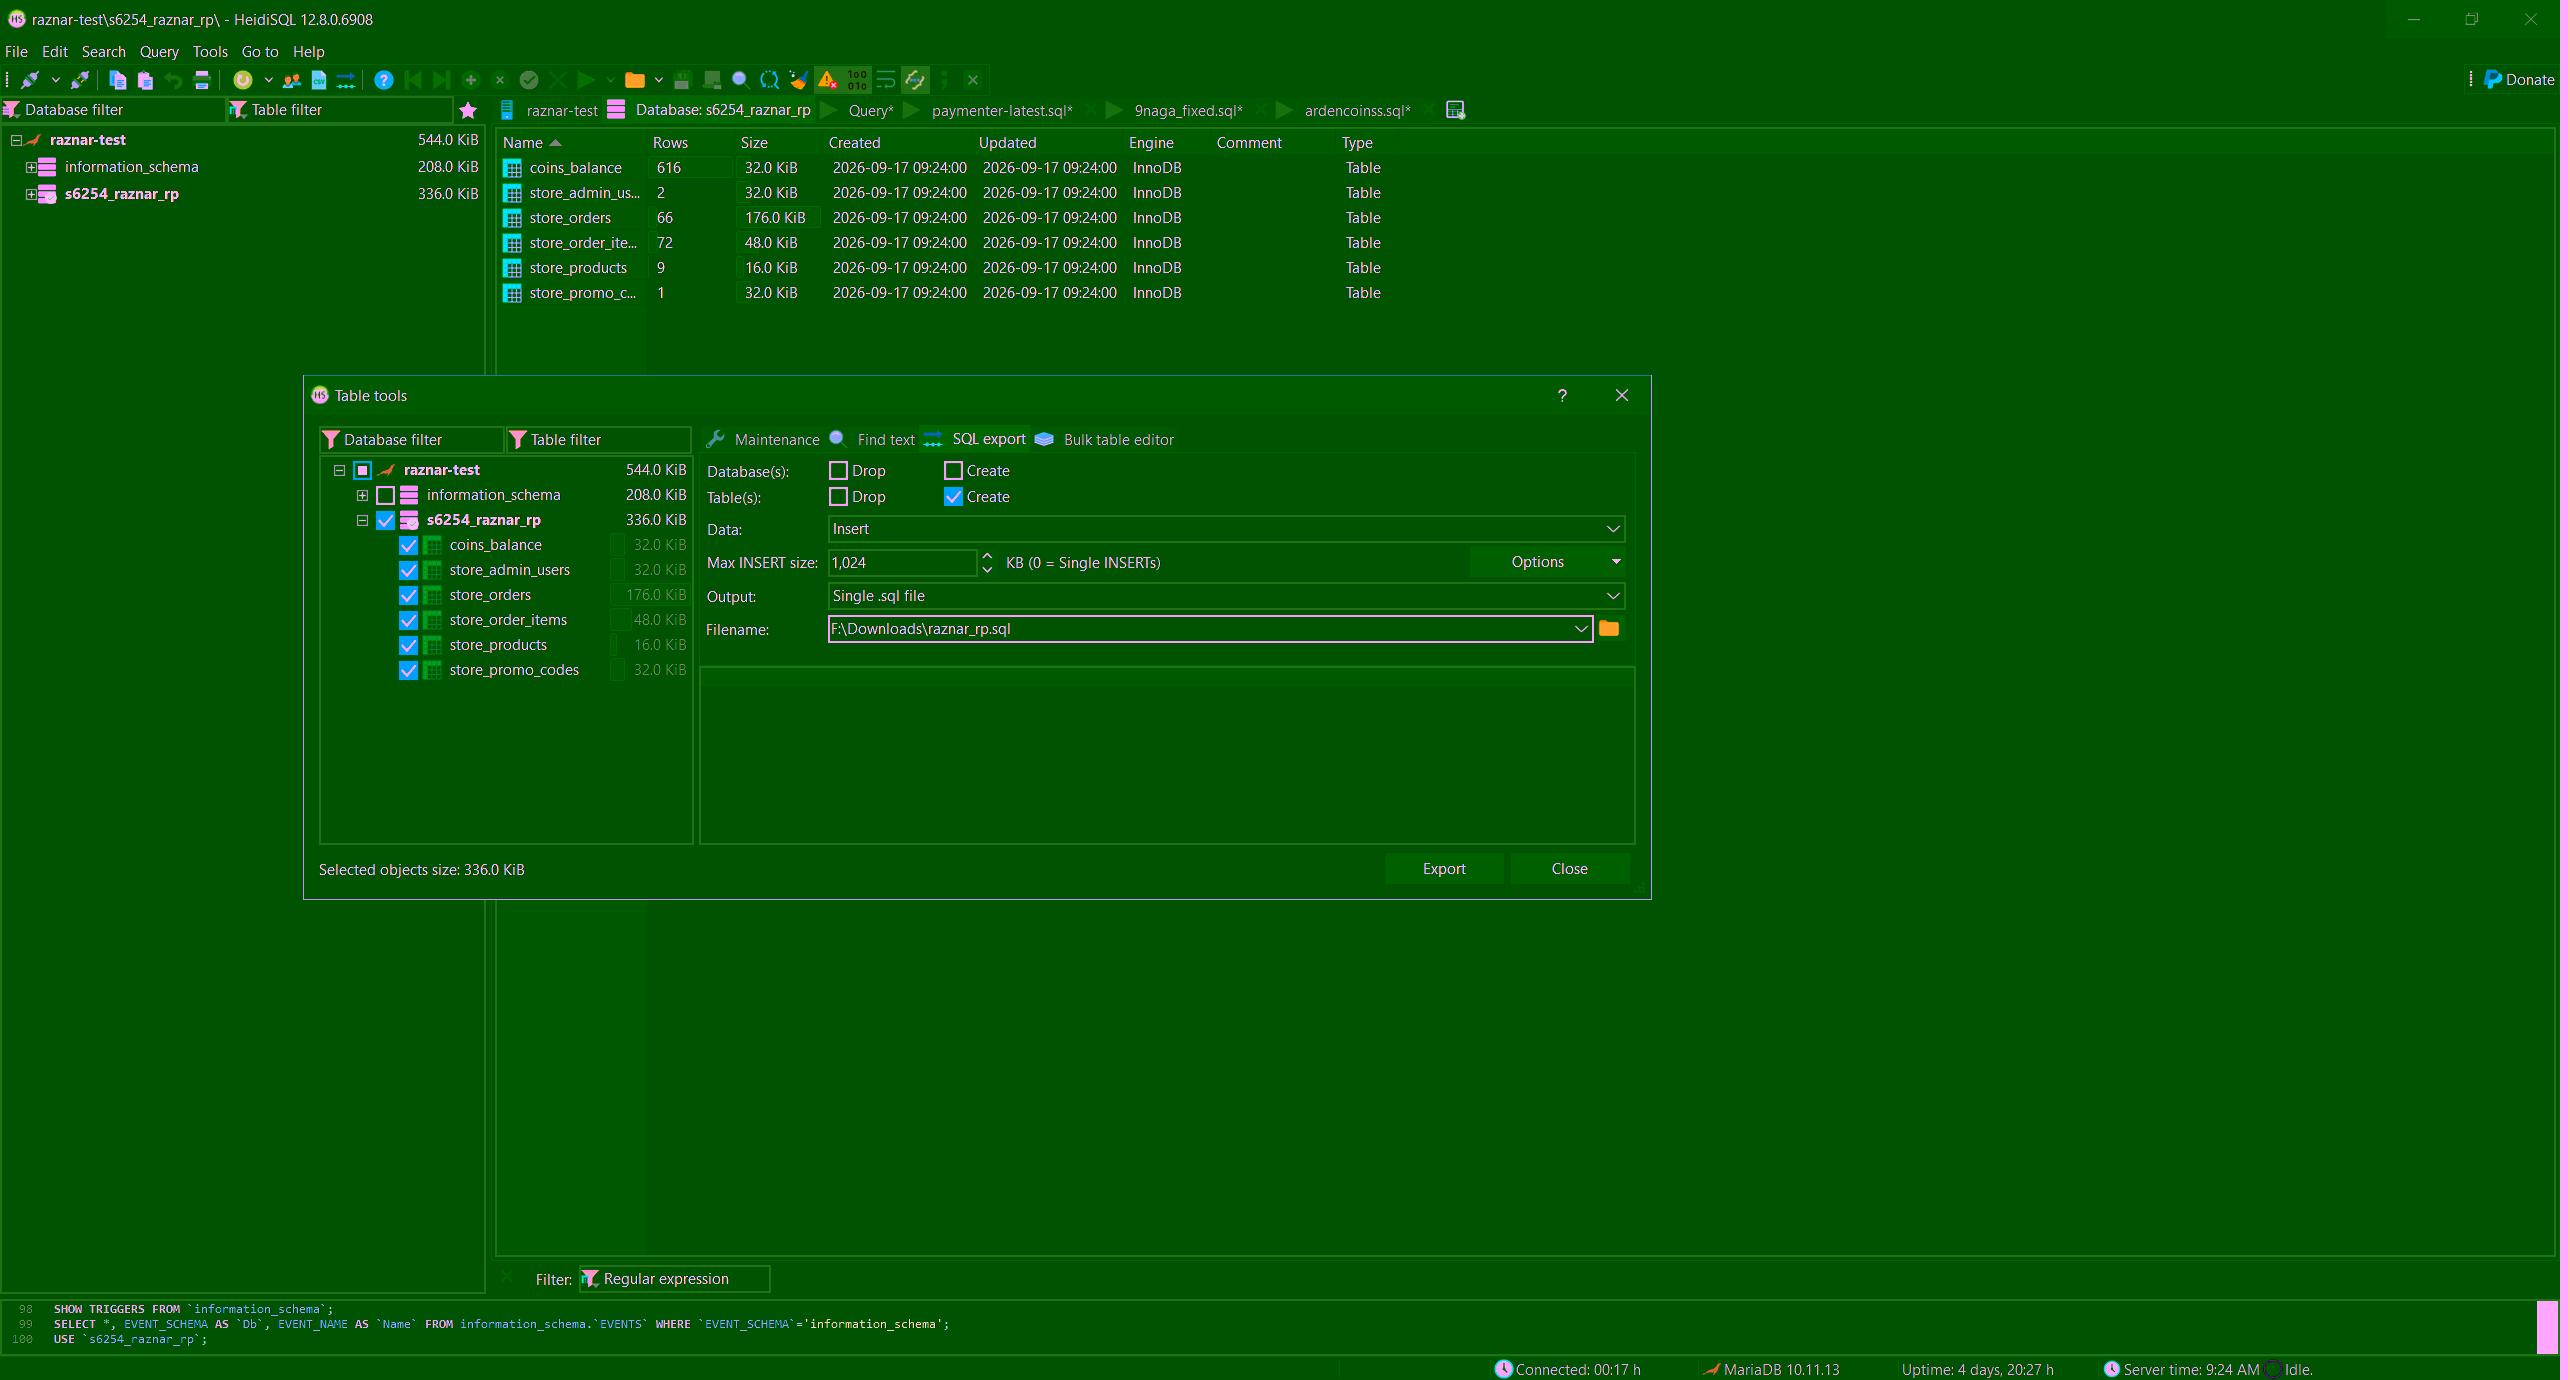
Task: Open the Tools menu
Action: [210, 52]
